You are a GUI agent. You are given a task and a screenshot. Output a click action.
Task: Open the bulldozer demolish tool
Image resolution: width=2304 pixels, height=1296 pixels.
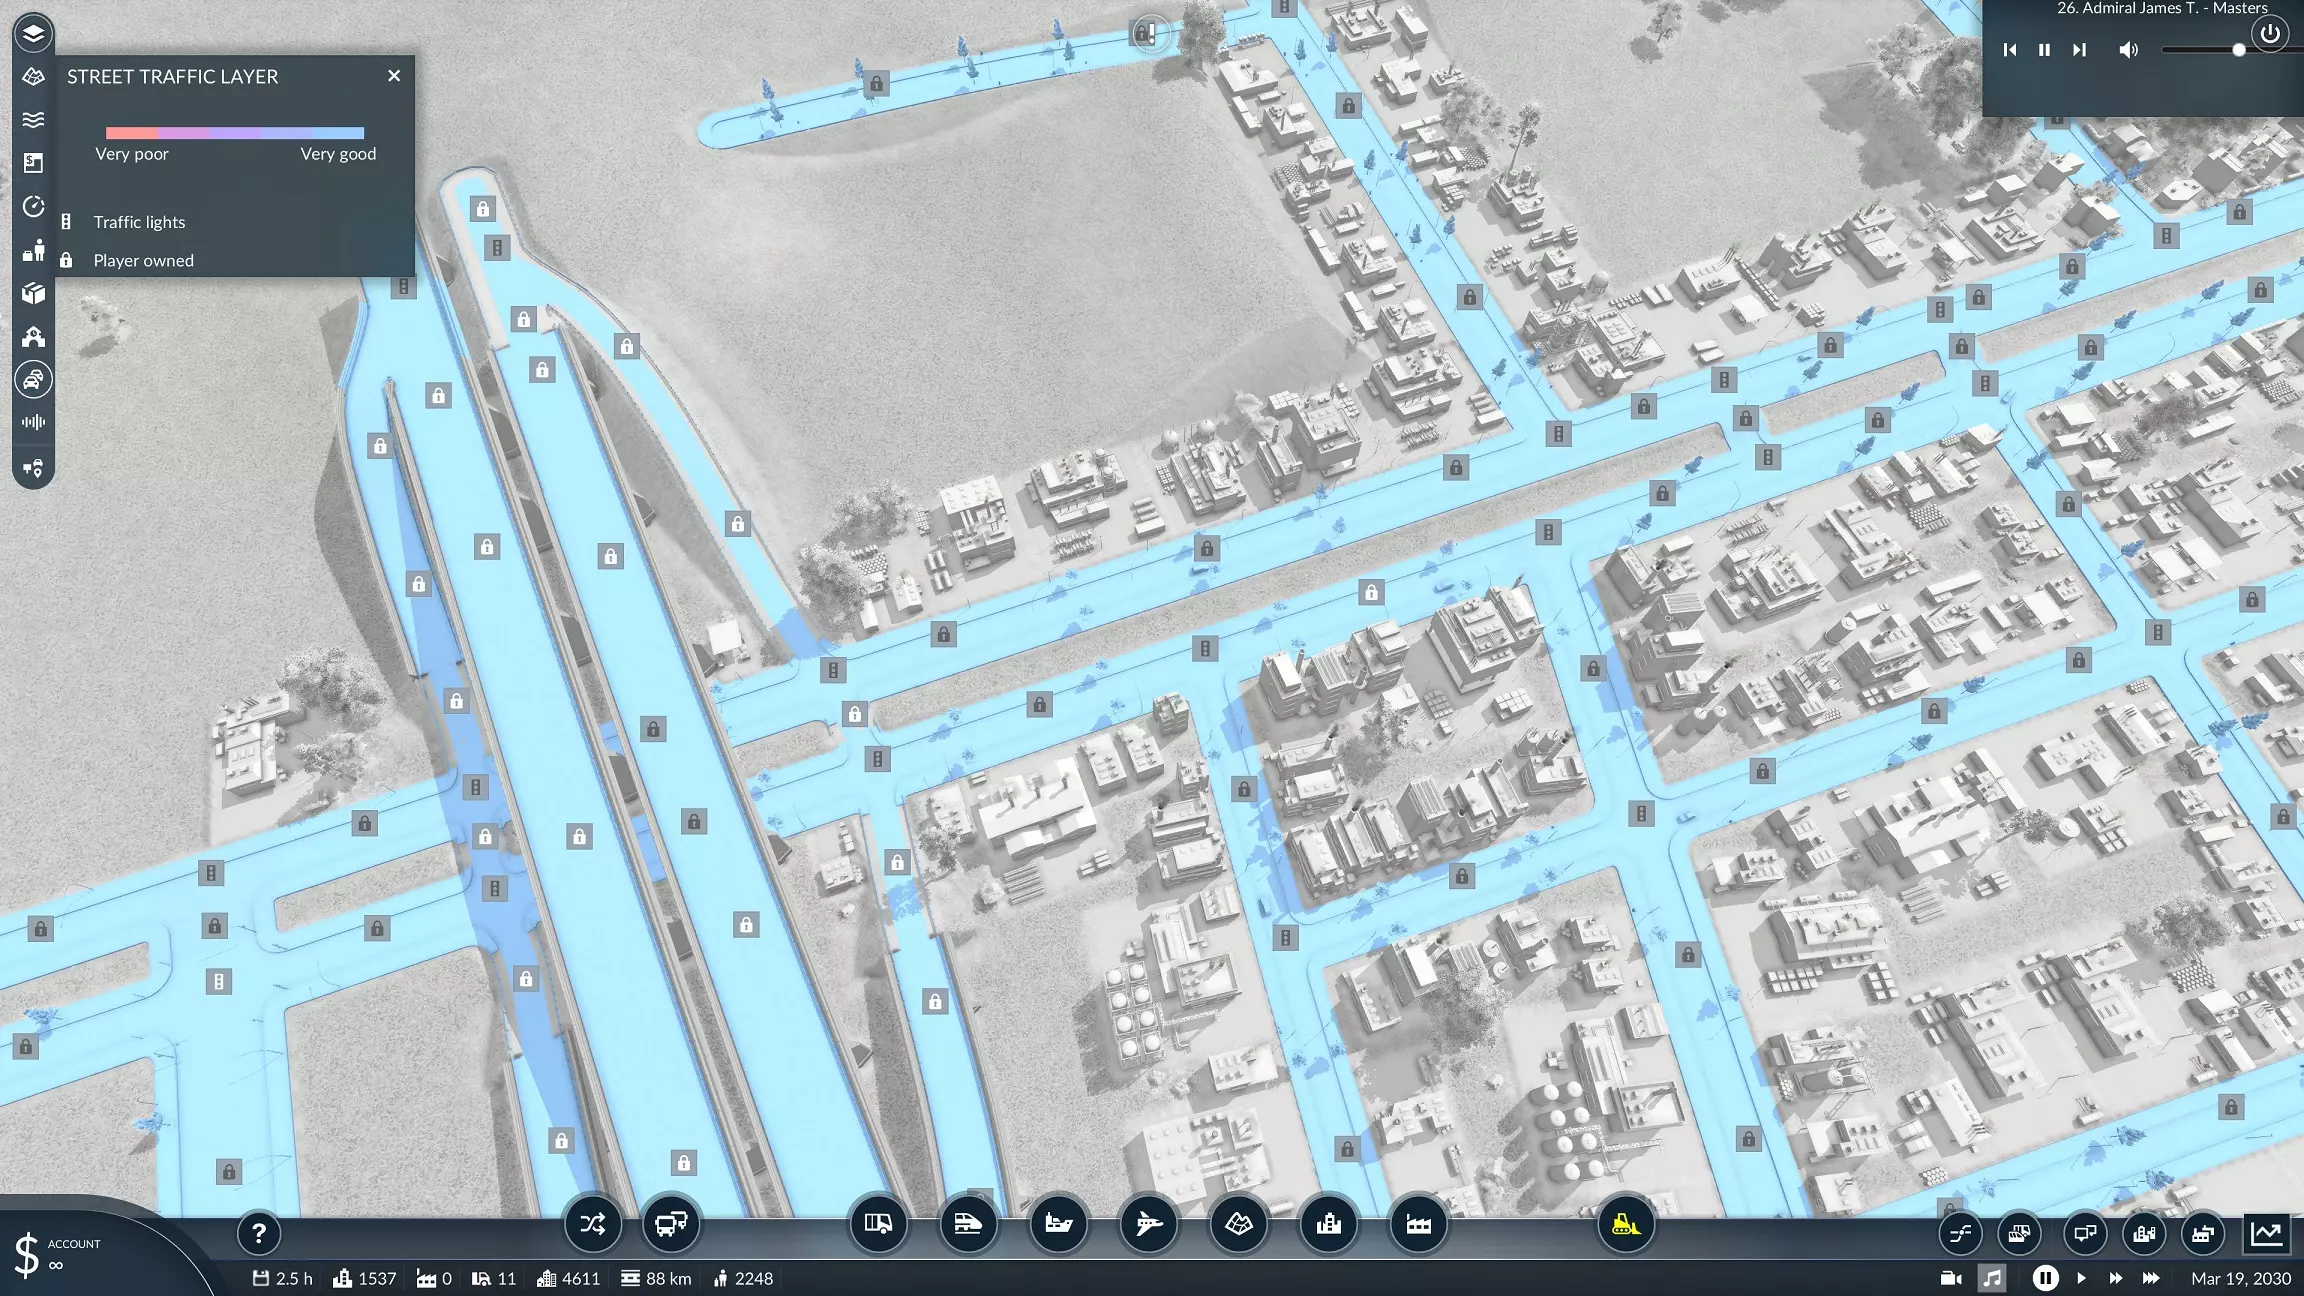(1625, 1224)
